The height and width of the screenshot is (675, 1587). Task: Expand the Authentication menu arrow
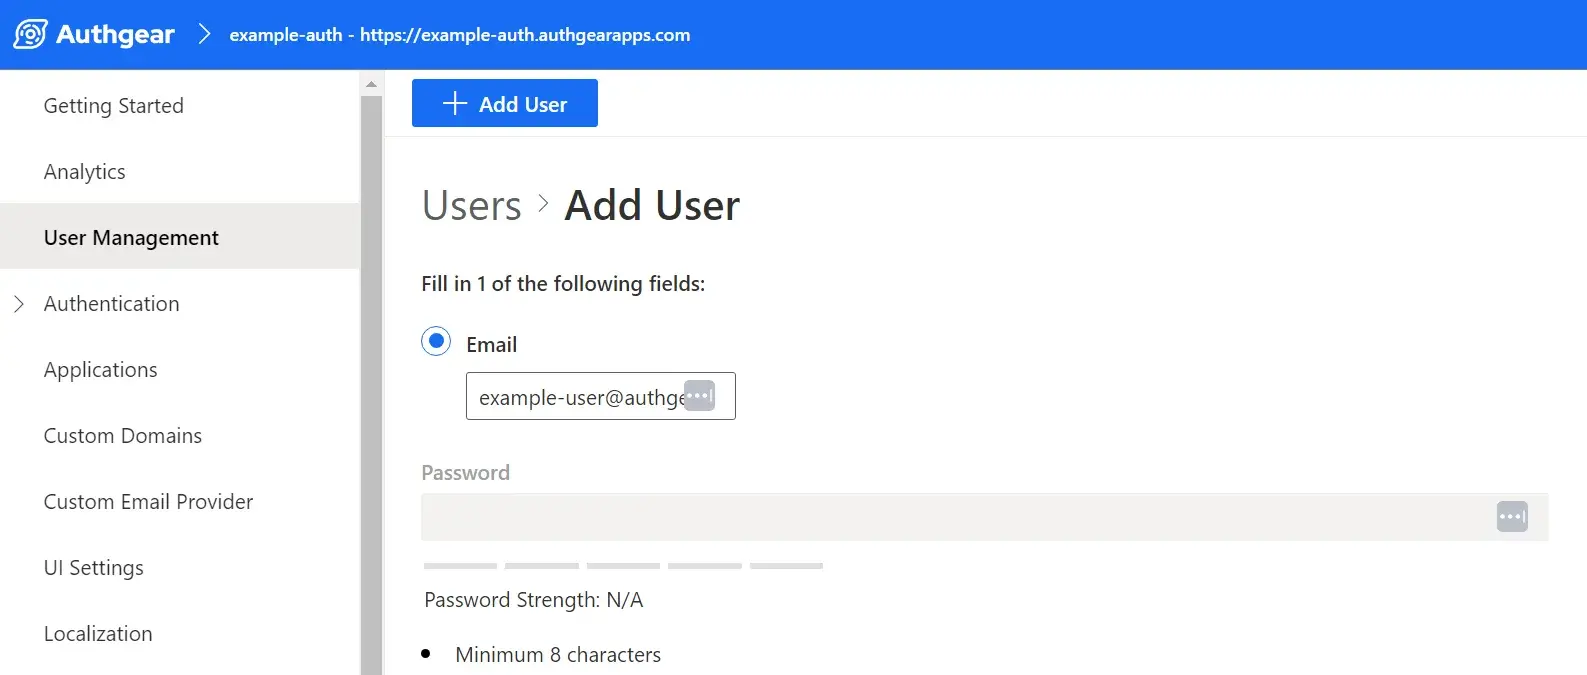[x=19, y=304]
